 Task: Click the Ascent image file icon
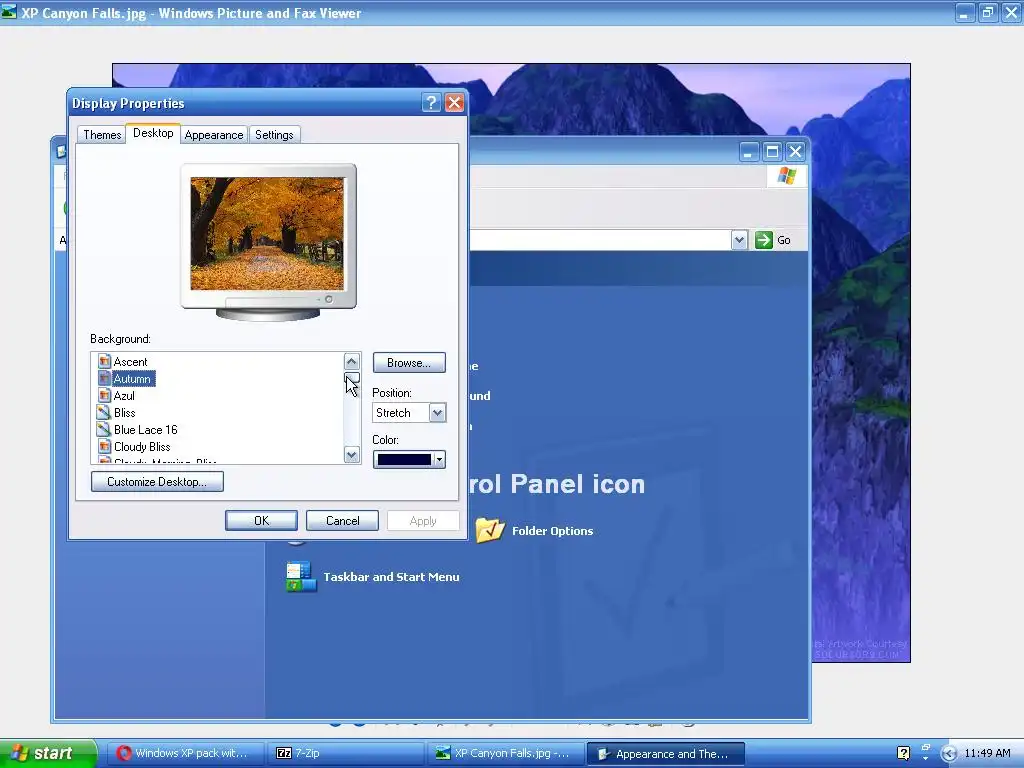pyautogui.click(x=104, y=361)
